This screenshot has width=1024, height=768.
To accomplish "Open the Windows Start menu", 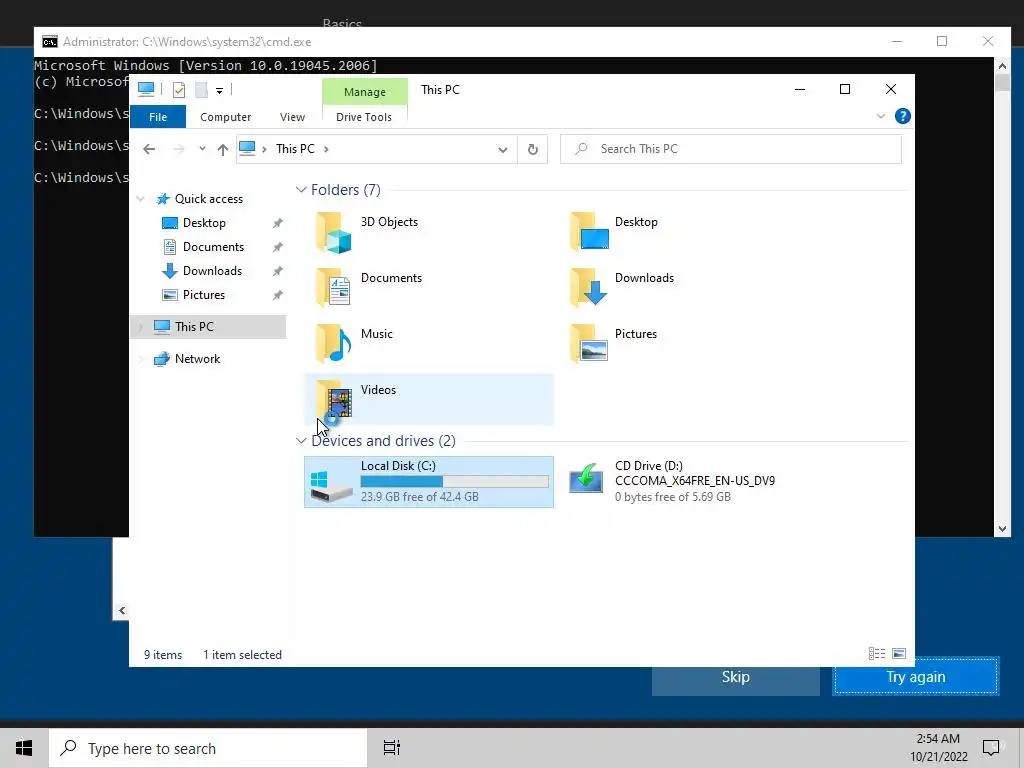I will tap(24, 748).
